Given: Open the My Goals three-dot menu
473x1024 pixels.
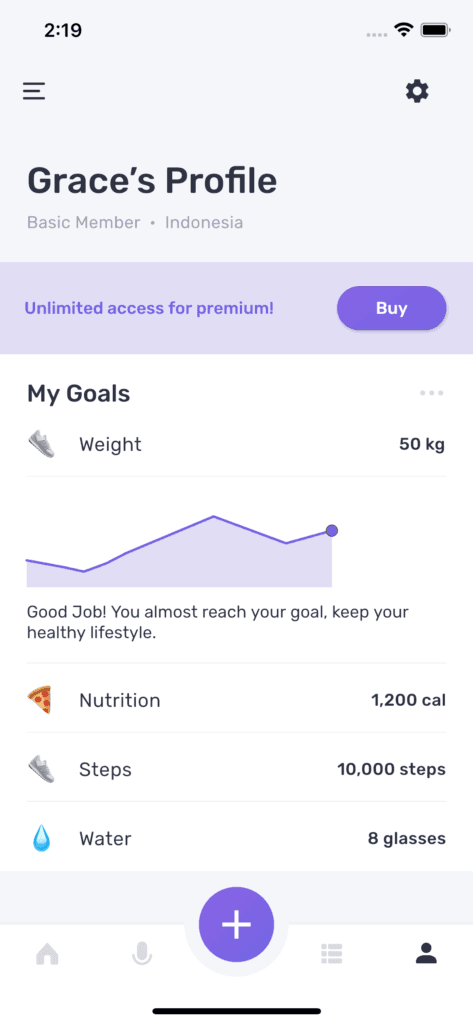Looking at the screenshot, I should click(x=432, y=393).
